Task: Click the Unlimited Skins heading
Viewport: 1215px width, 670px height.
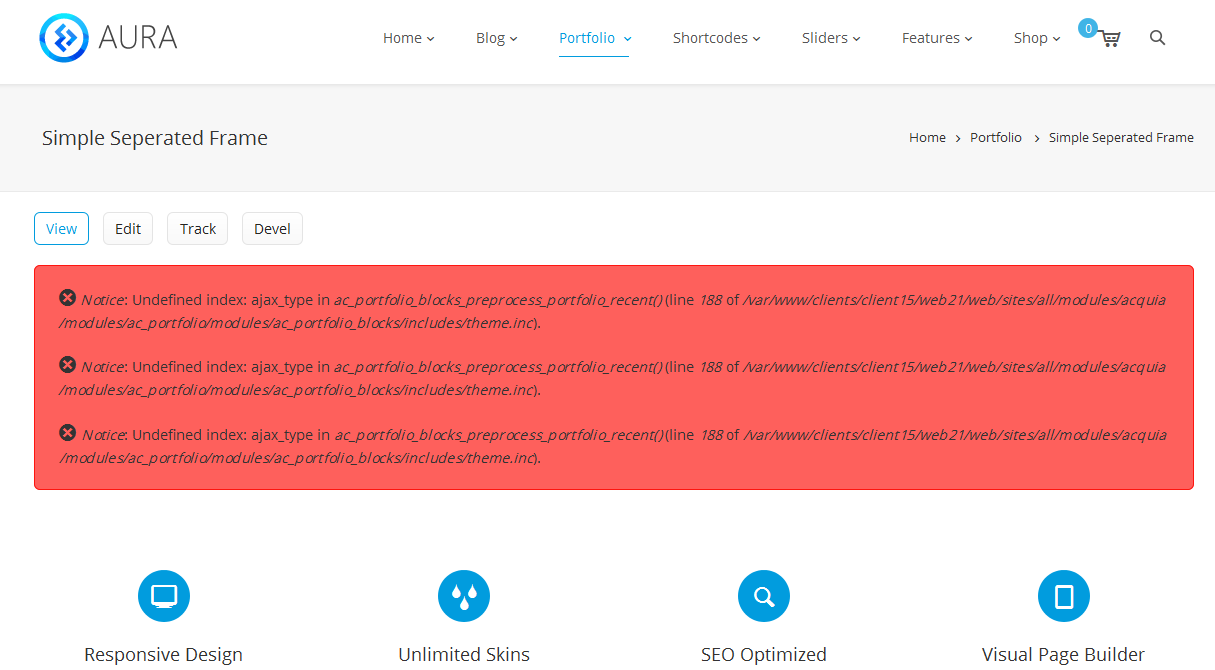Action: click(464, 655)
